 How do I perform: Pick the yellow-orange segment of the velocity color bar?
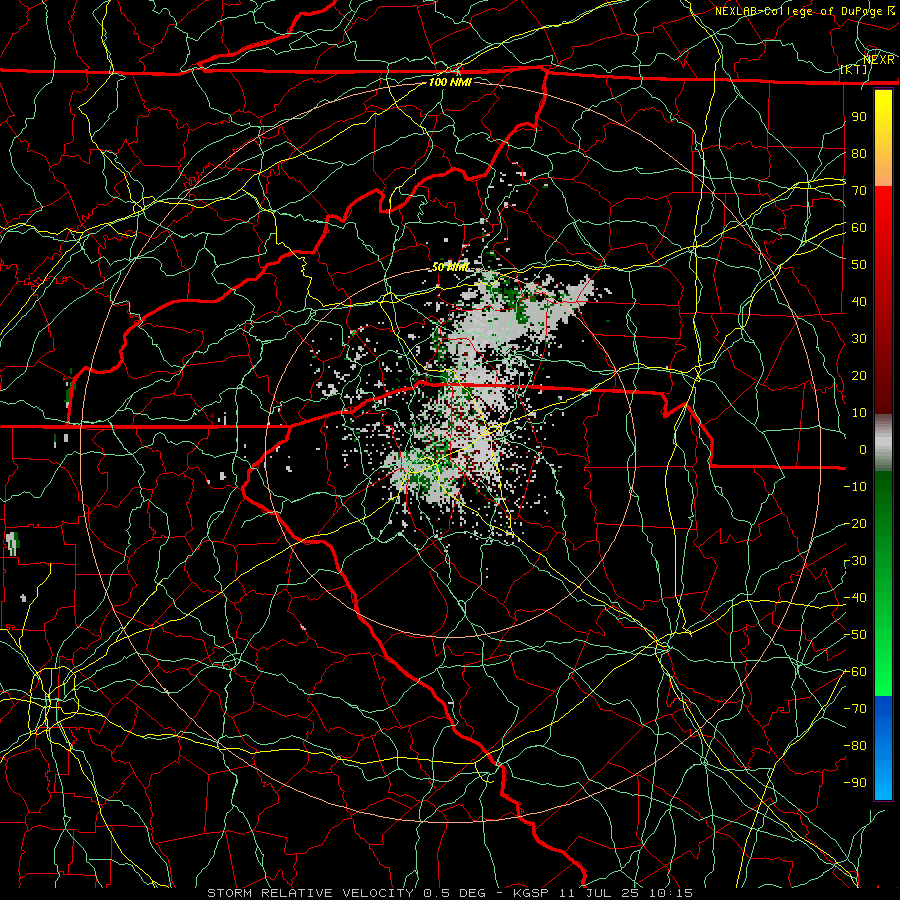[883, 138]
